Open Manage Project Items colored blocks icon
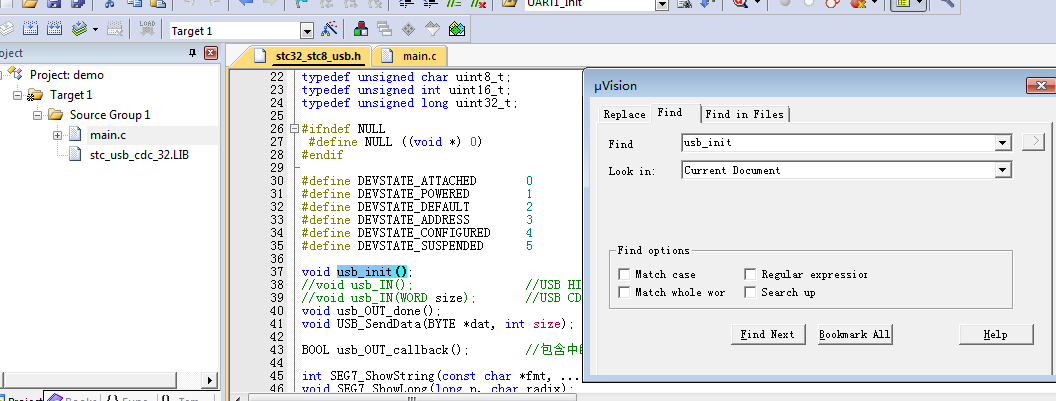The height and width of the screenshot is (401, 1056). point(362,29)
